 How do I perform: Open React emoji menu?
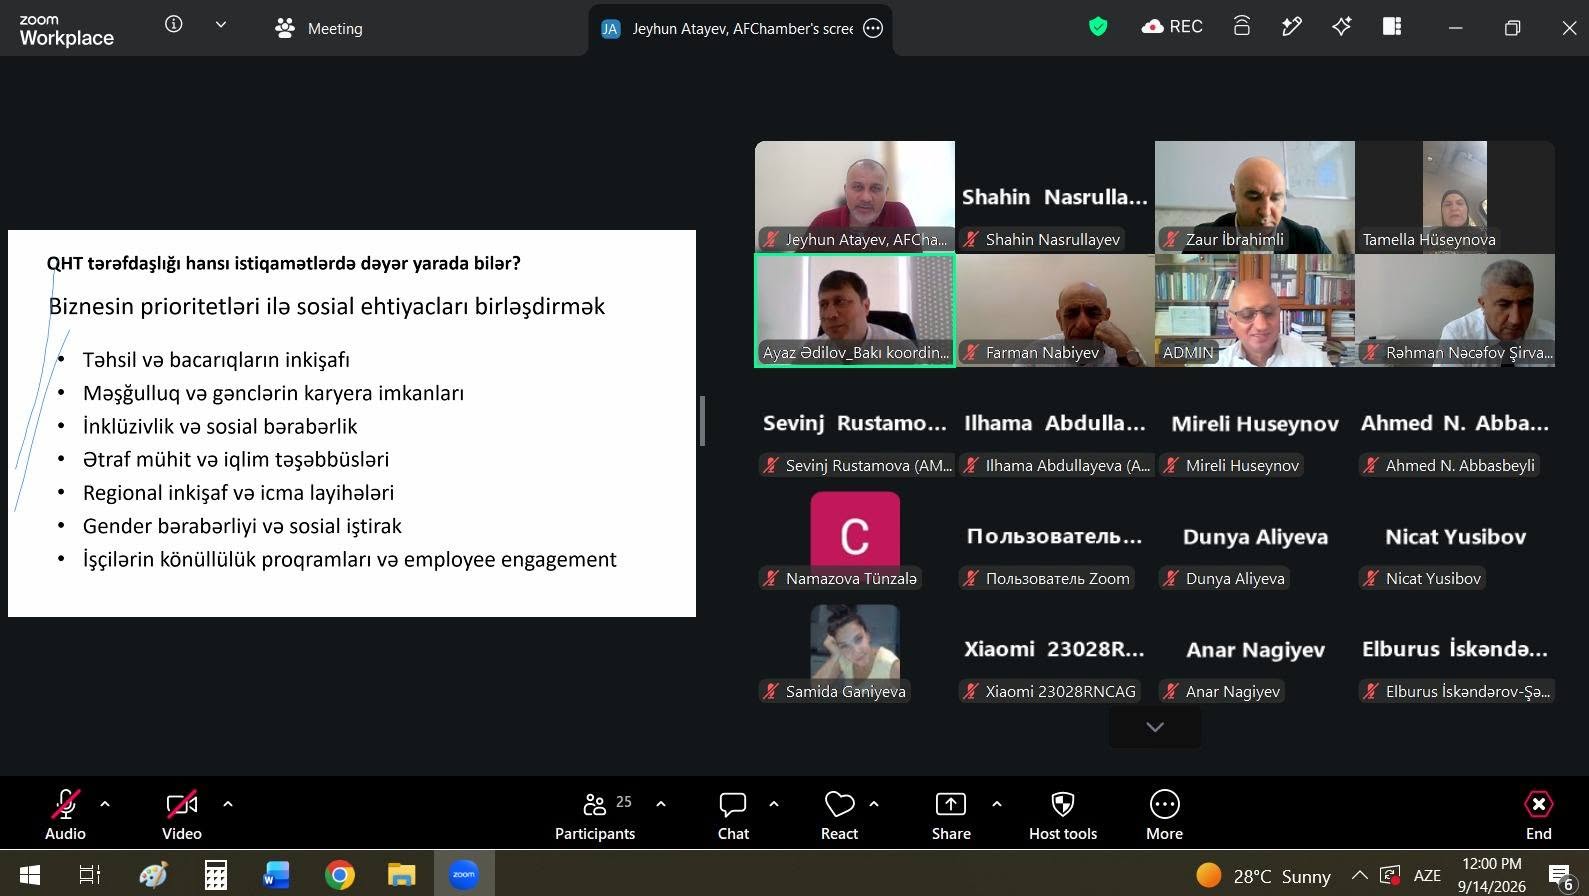point(839,815)
